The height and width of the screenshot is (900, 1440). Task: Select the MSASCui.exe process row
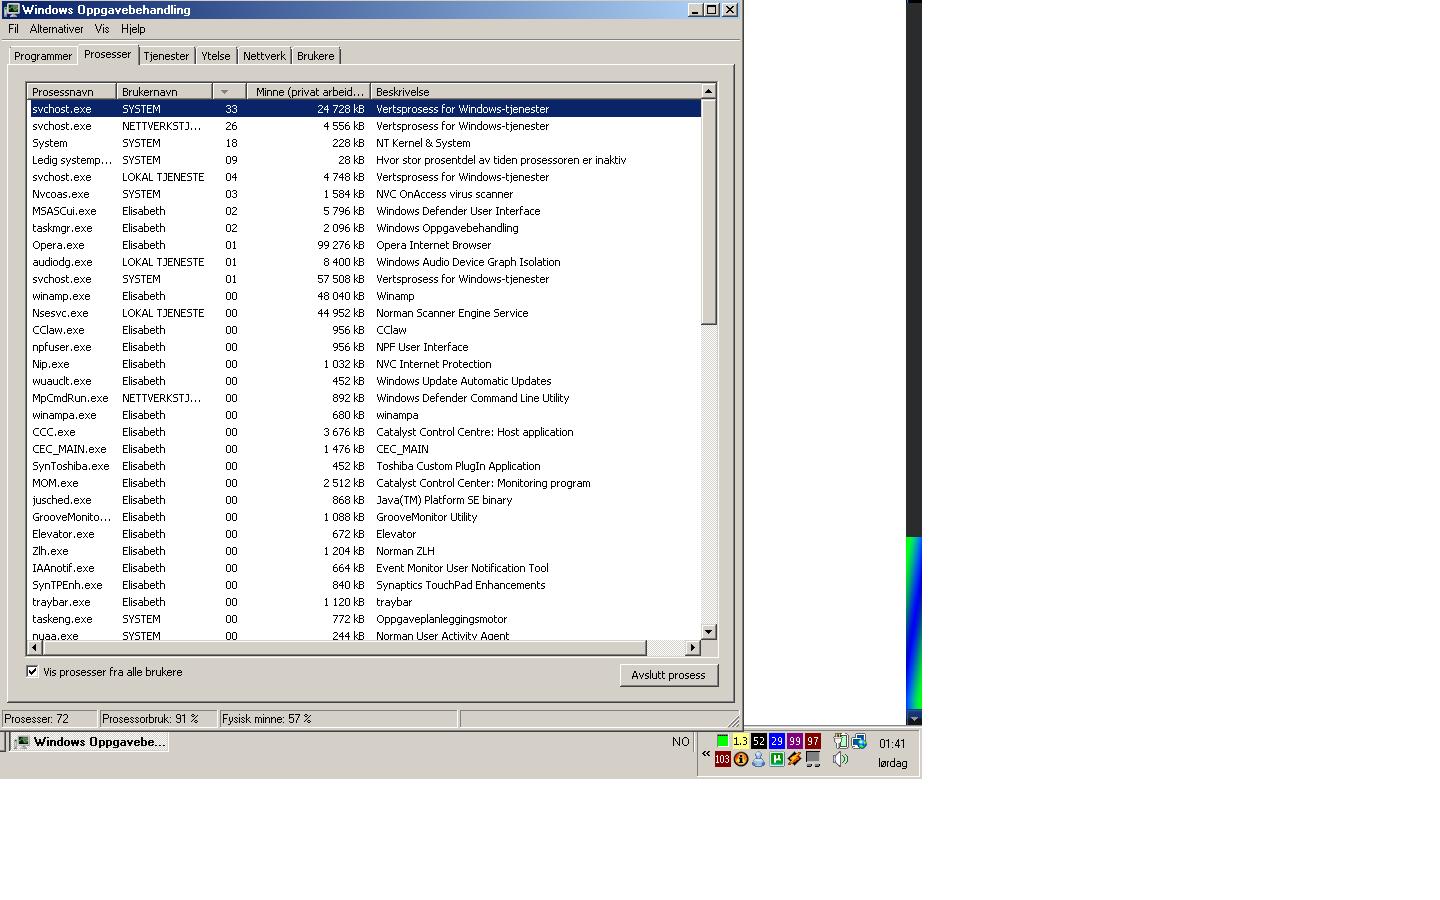coord(364,211)
